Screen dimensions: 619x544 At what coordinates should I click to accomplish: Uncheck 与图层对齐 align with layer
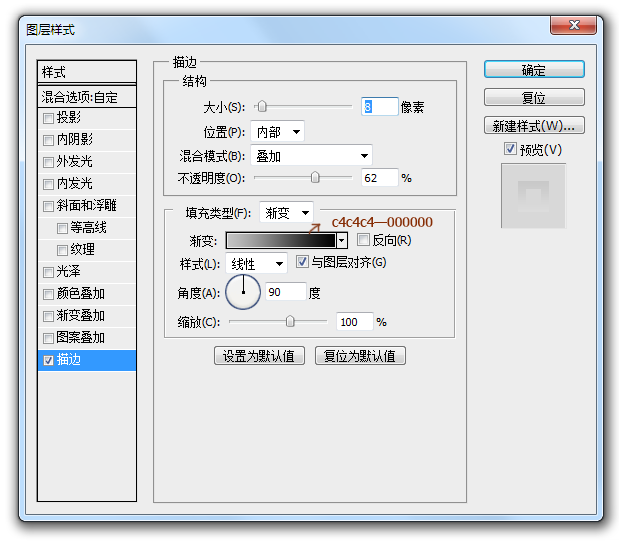pyautogui.click(x=303, y=263)
